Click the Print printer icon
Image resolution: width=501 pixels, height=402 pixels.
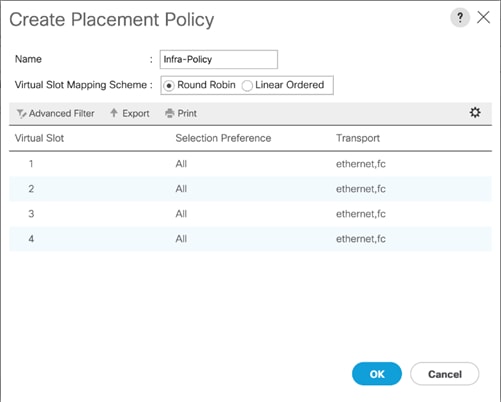click(170, 113)
